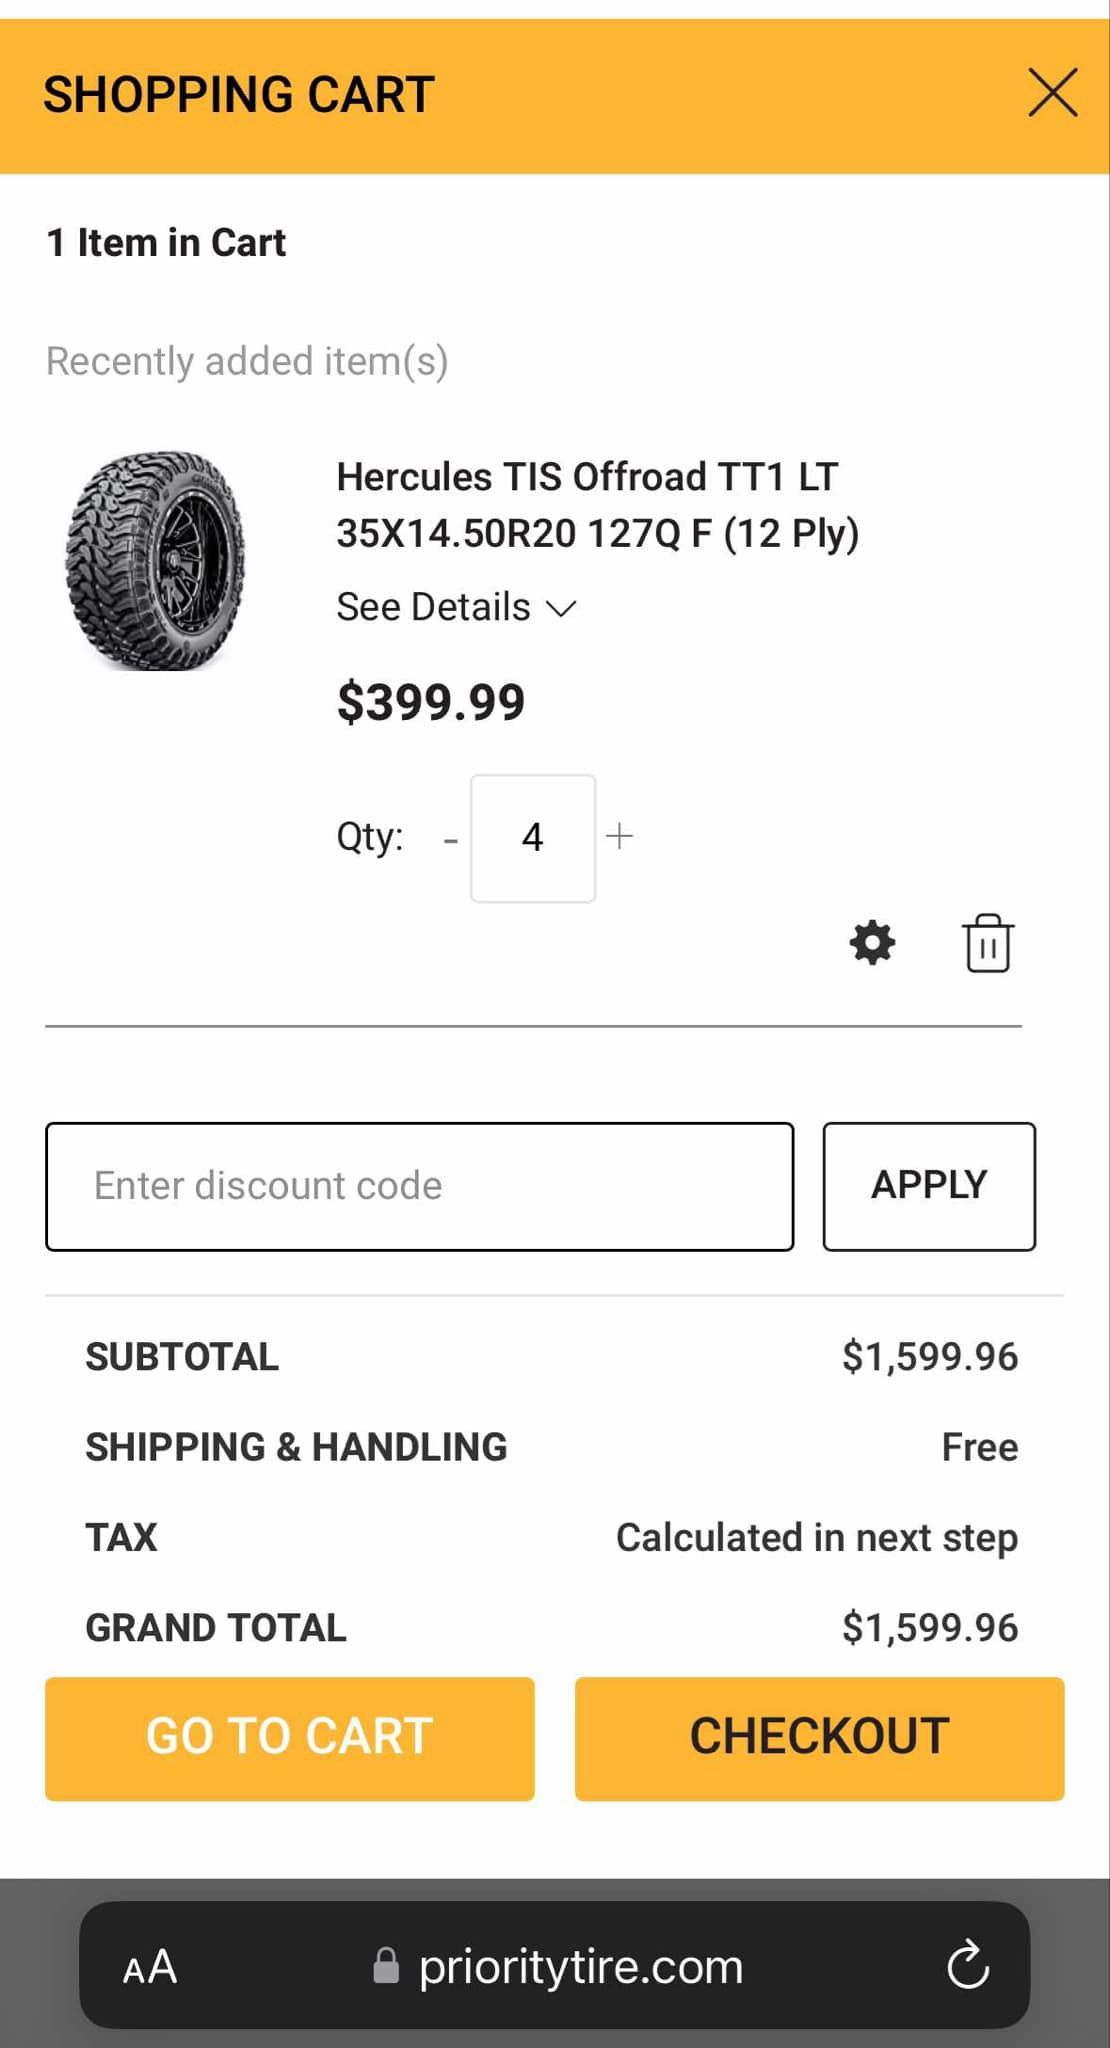Click the $399.99 item price
The height and width of the screenshot is (2048, 1110).
click(431, 701)
